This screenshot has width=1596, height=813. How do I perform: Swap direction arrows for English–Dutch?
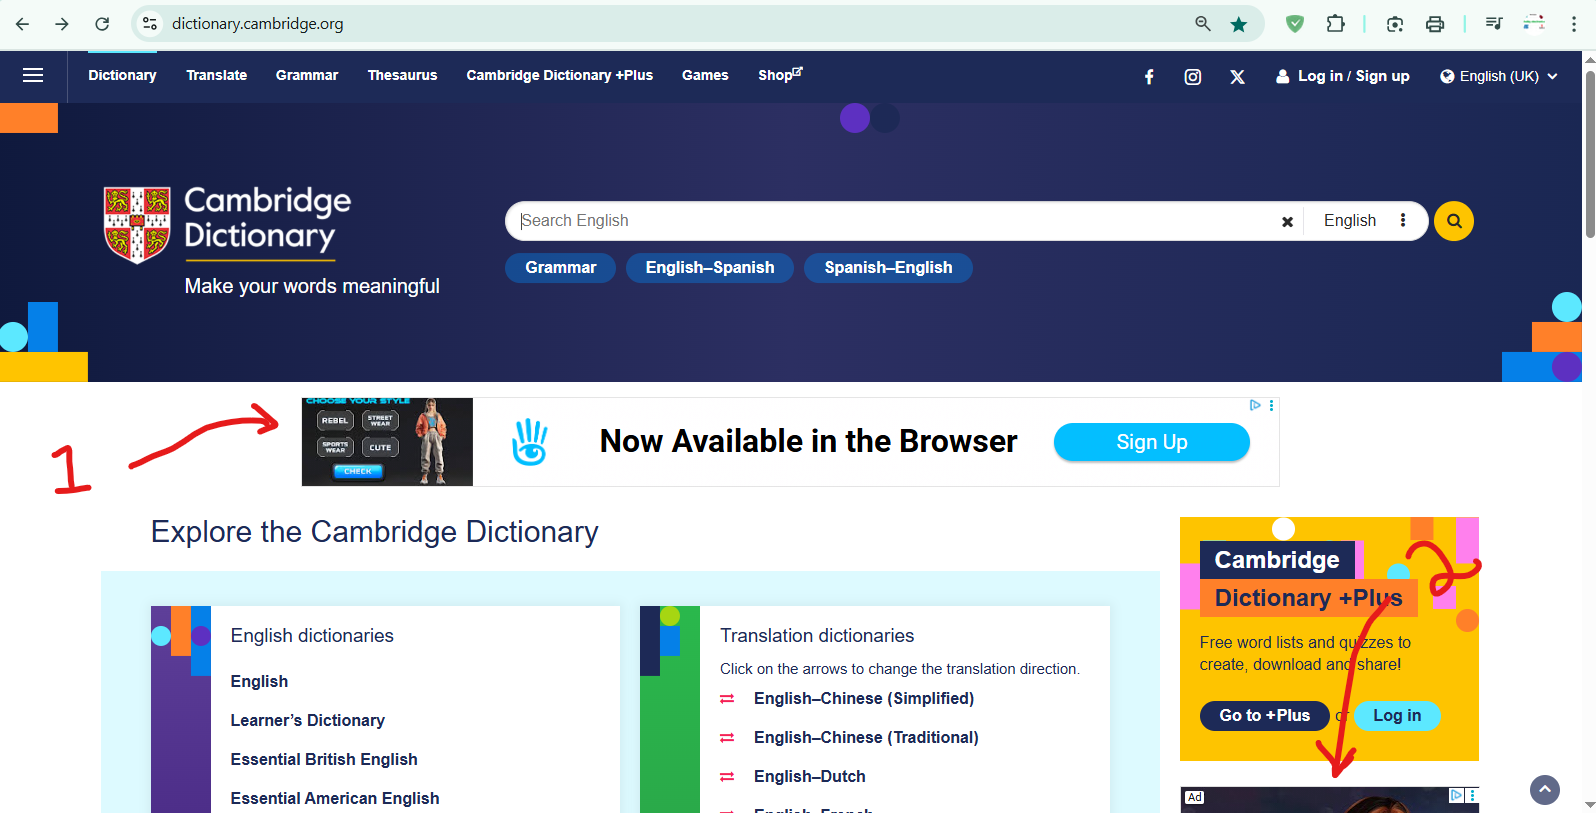click(727, 777)
